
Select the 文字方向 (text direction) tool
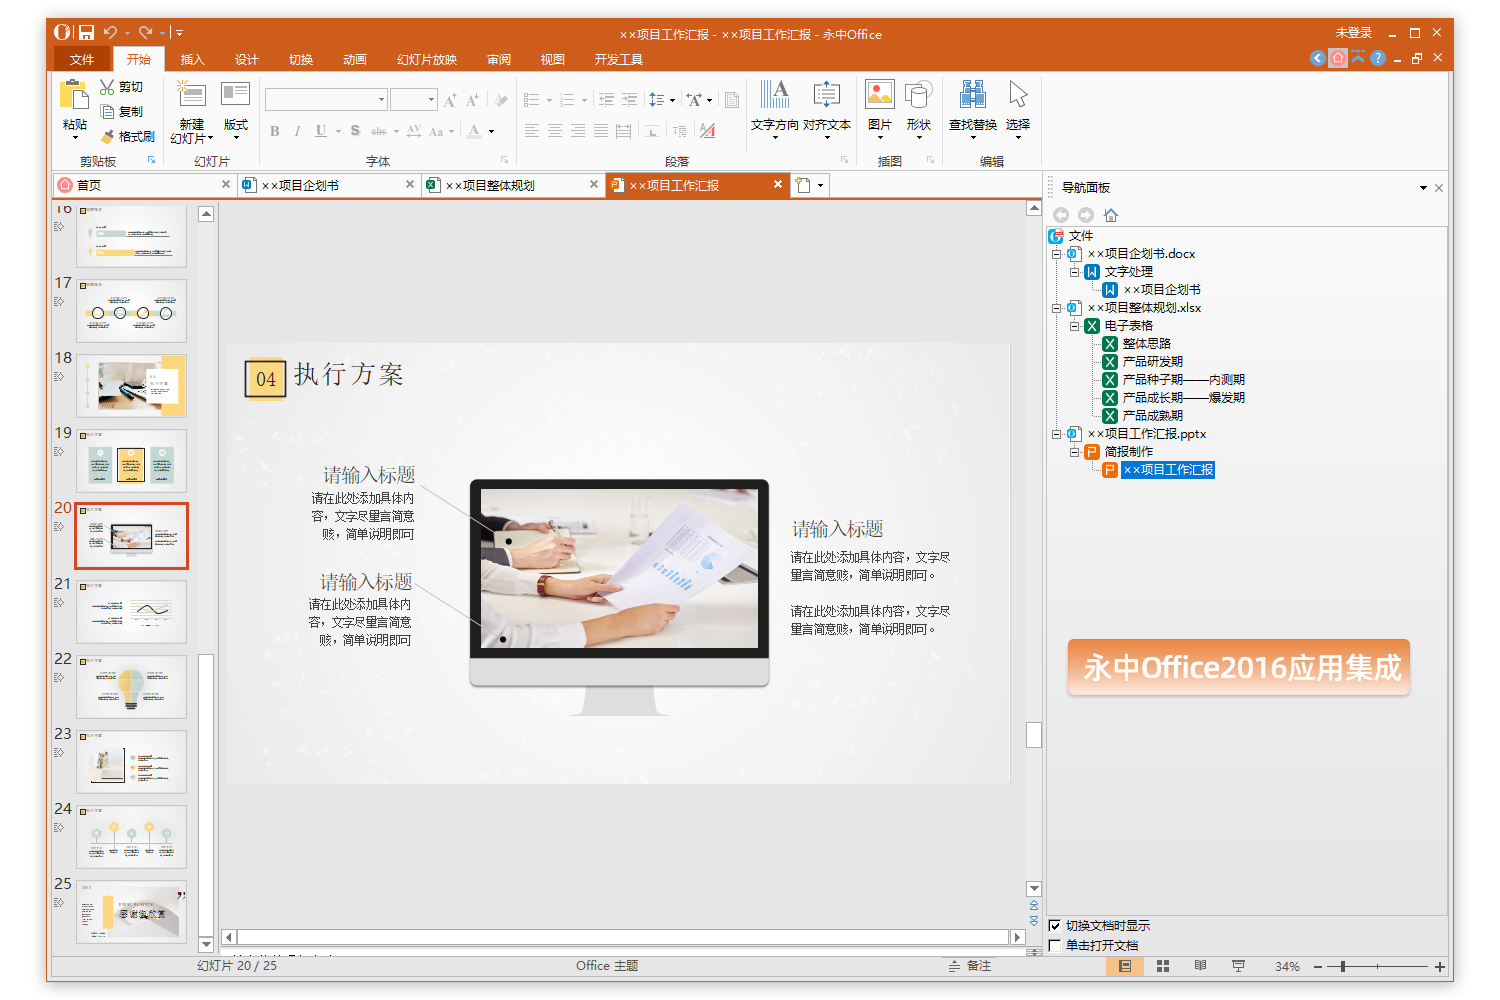coord(776,110)
